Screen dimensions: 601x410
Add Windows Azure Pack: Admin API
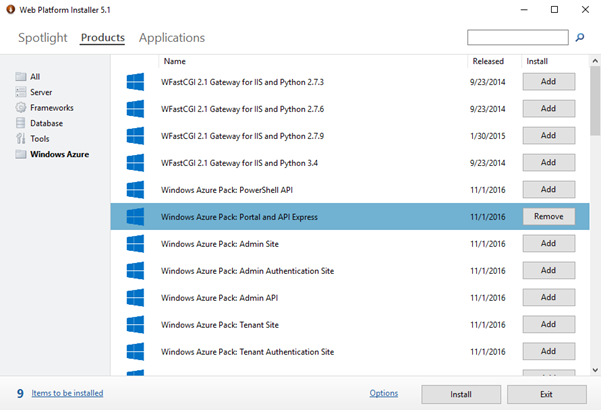[x=548, y=297]
